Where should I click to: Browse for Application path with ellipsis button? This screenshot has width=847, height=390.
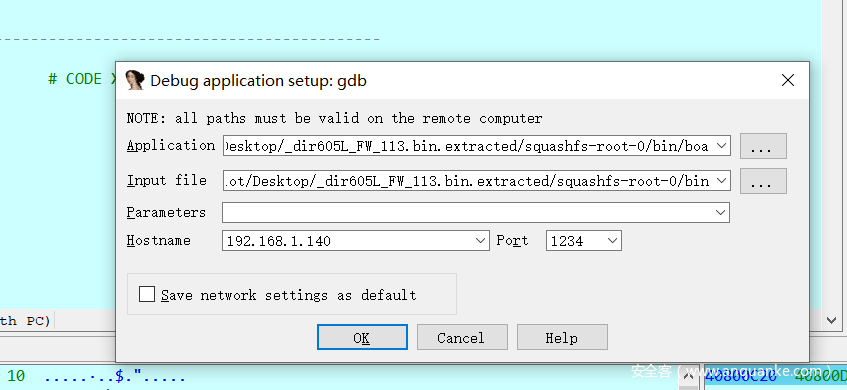coord(763,146)
